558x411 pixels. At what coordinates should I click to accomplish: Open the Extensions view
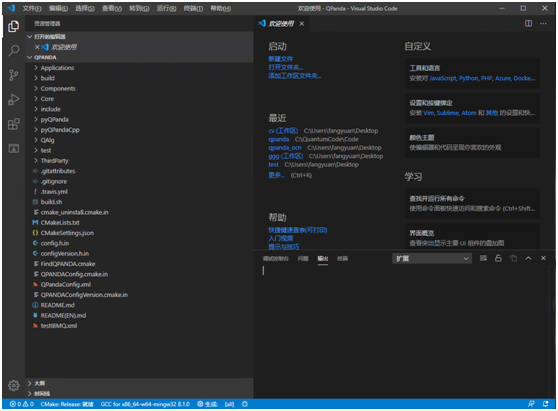tap(14, 124)
